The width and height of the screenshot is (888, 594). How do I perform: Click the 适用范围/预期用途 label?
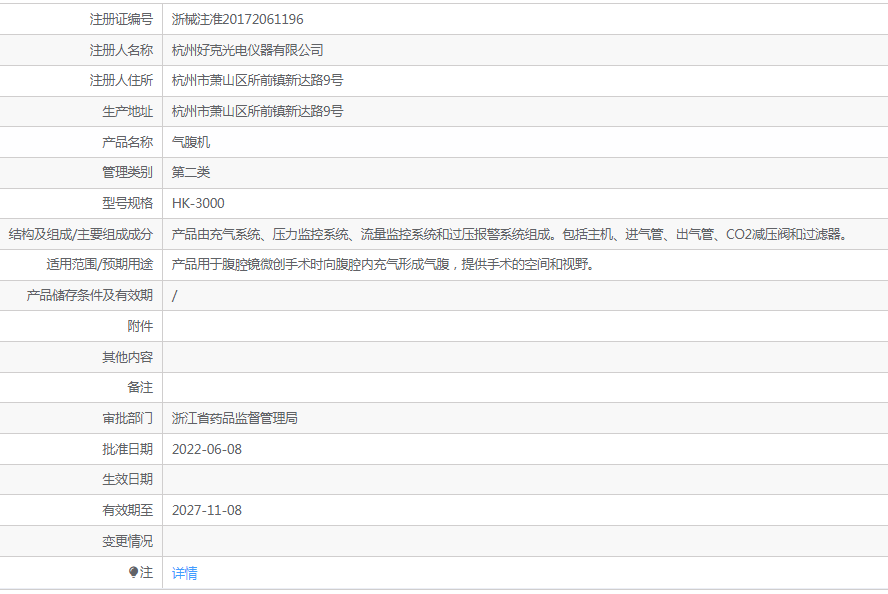click(x=100, y=264)
